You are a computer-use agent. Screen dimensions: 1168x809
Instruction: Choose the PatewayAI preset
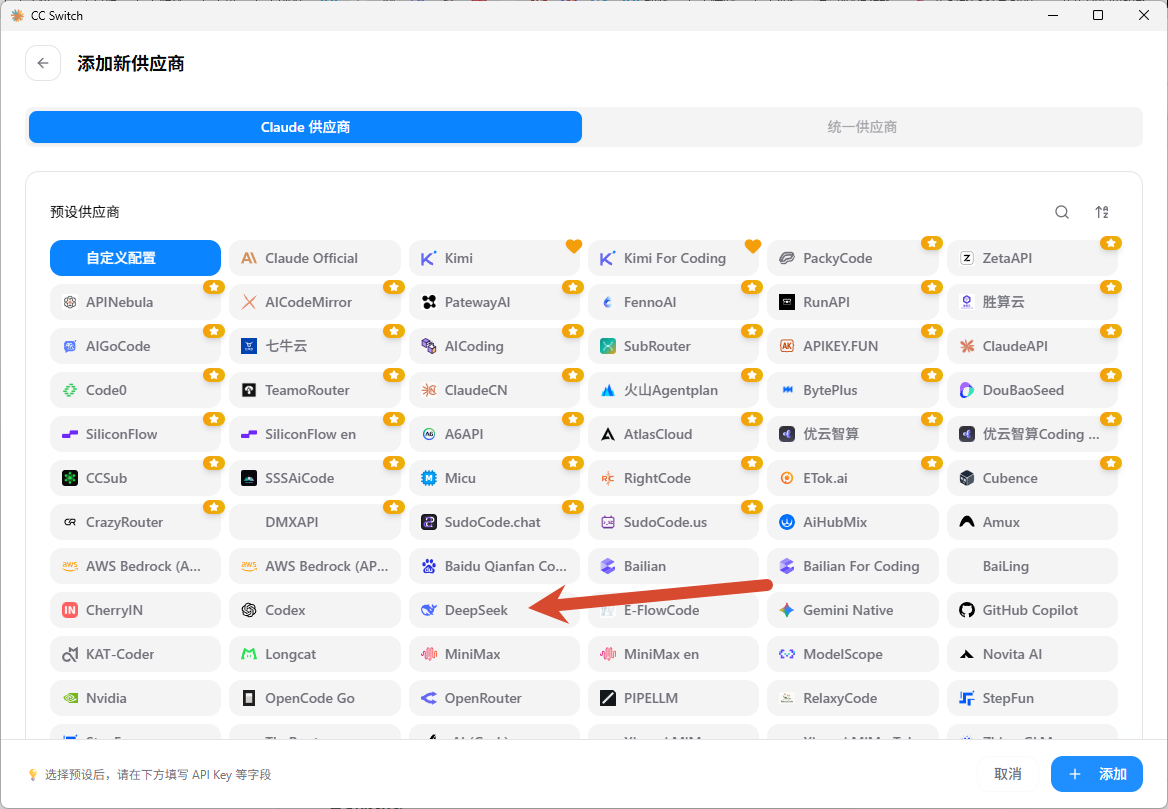coord(495,302)
